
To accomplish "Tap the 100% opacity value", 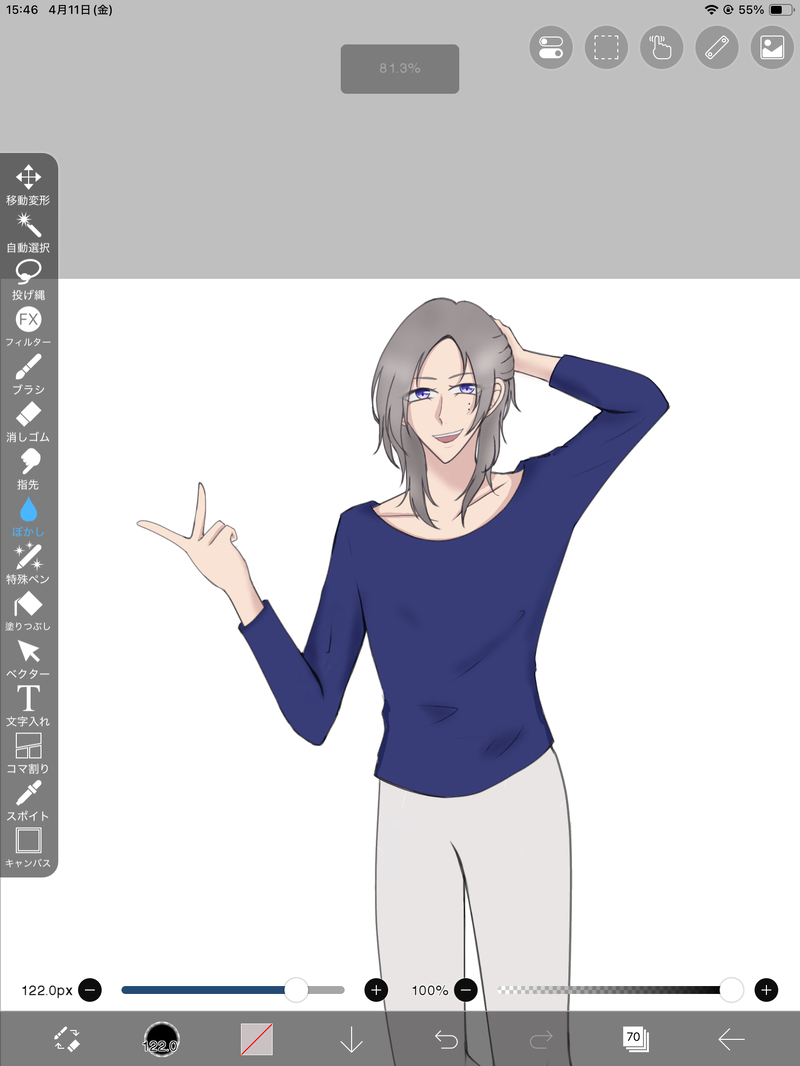I will click(x=430, y=991).
